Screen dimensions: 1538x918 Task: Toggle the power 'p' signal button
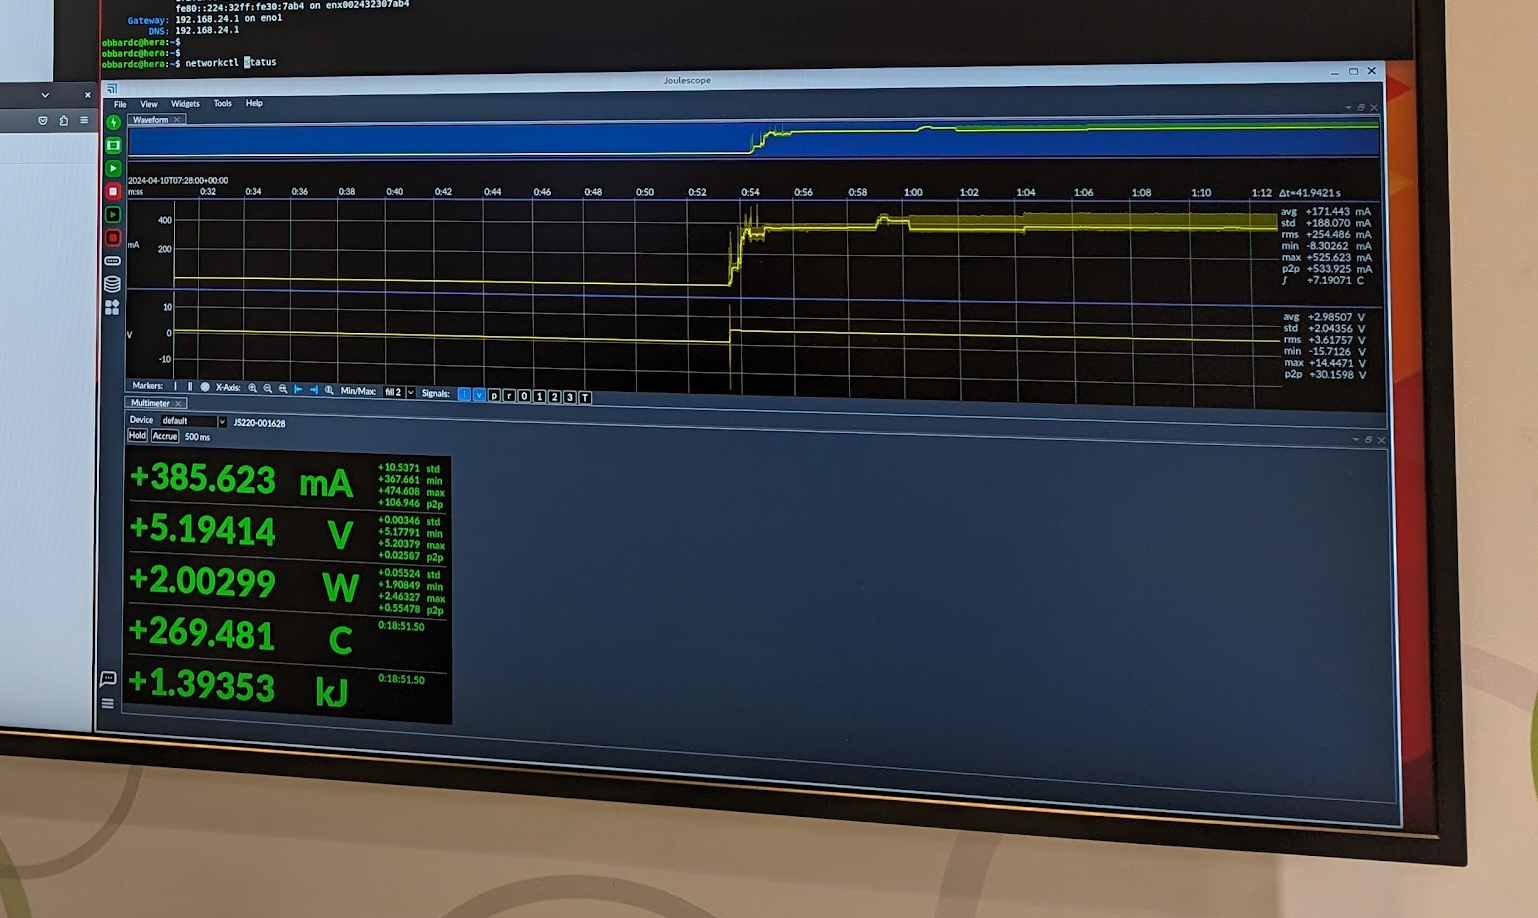click(494, 396)
